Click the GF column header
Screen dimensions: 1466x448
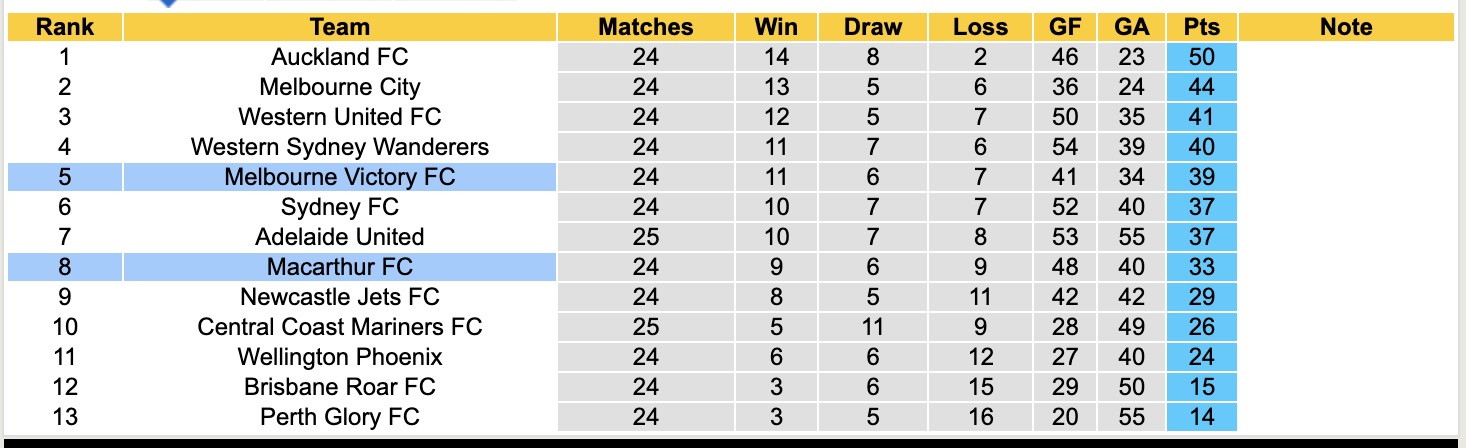(1065, 27)
